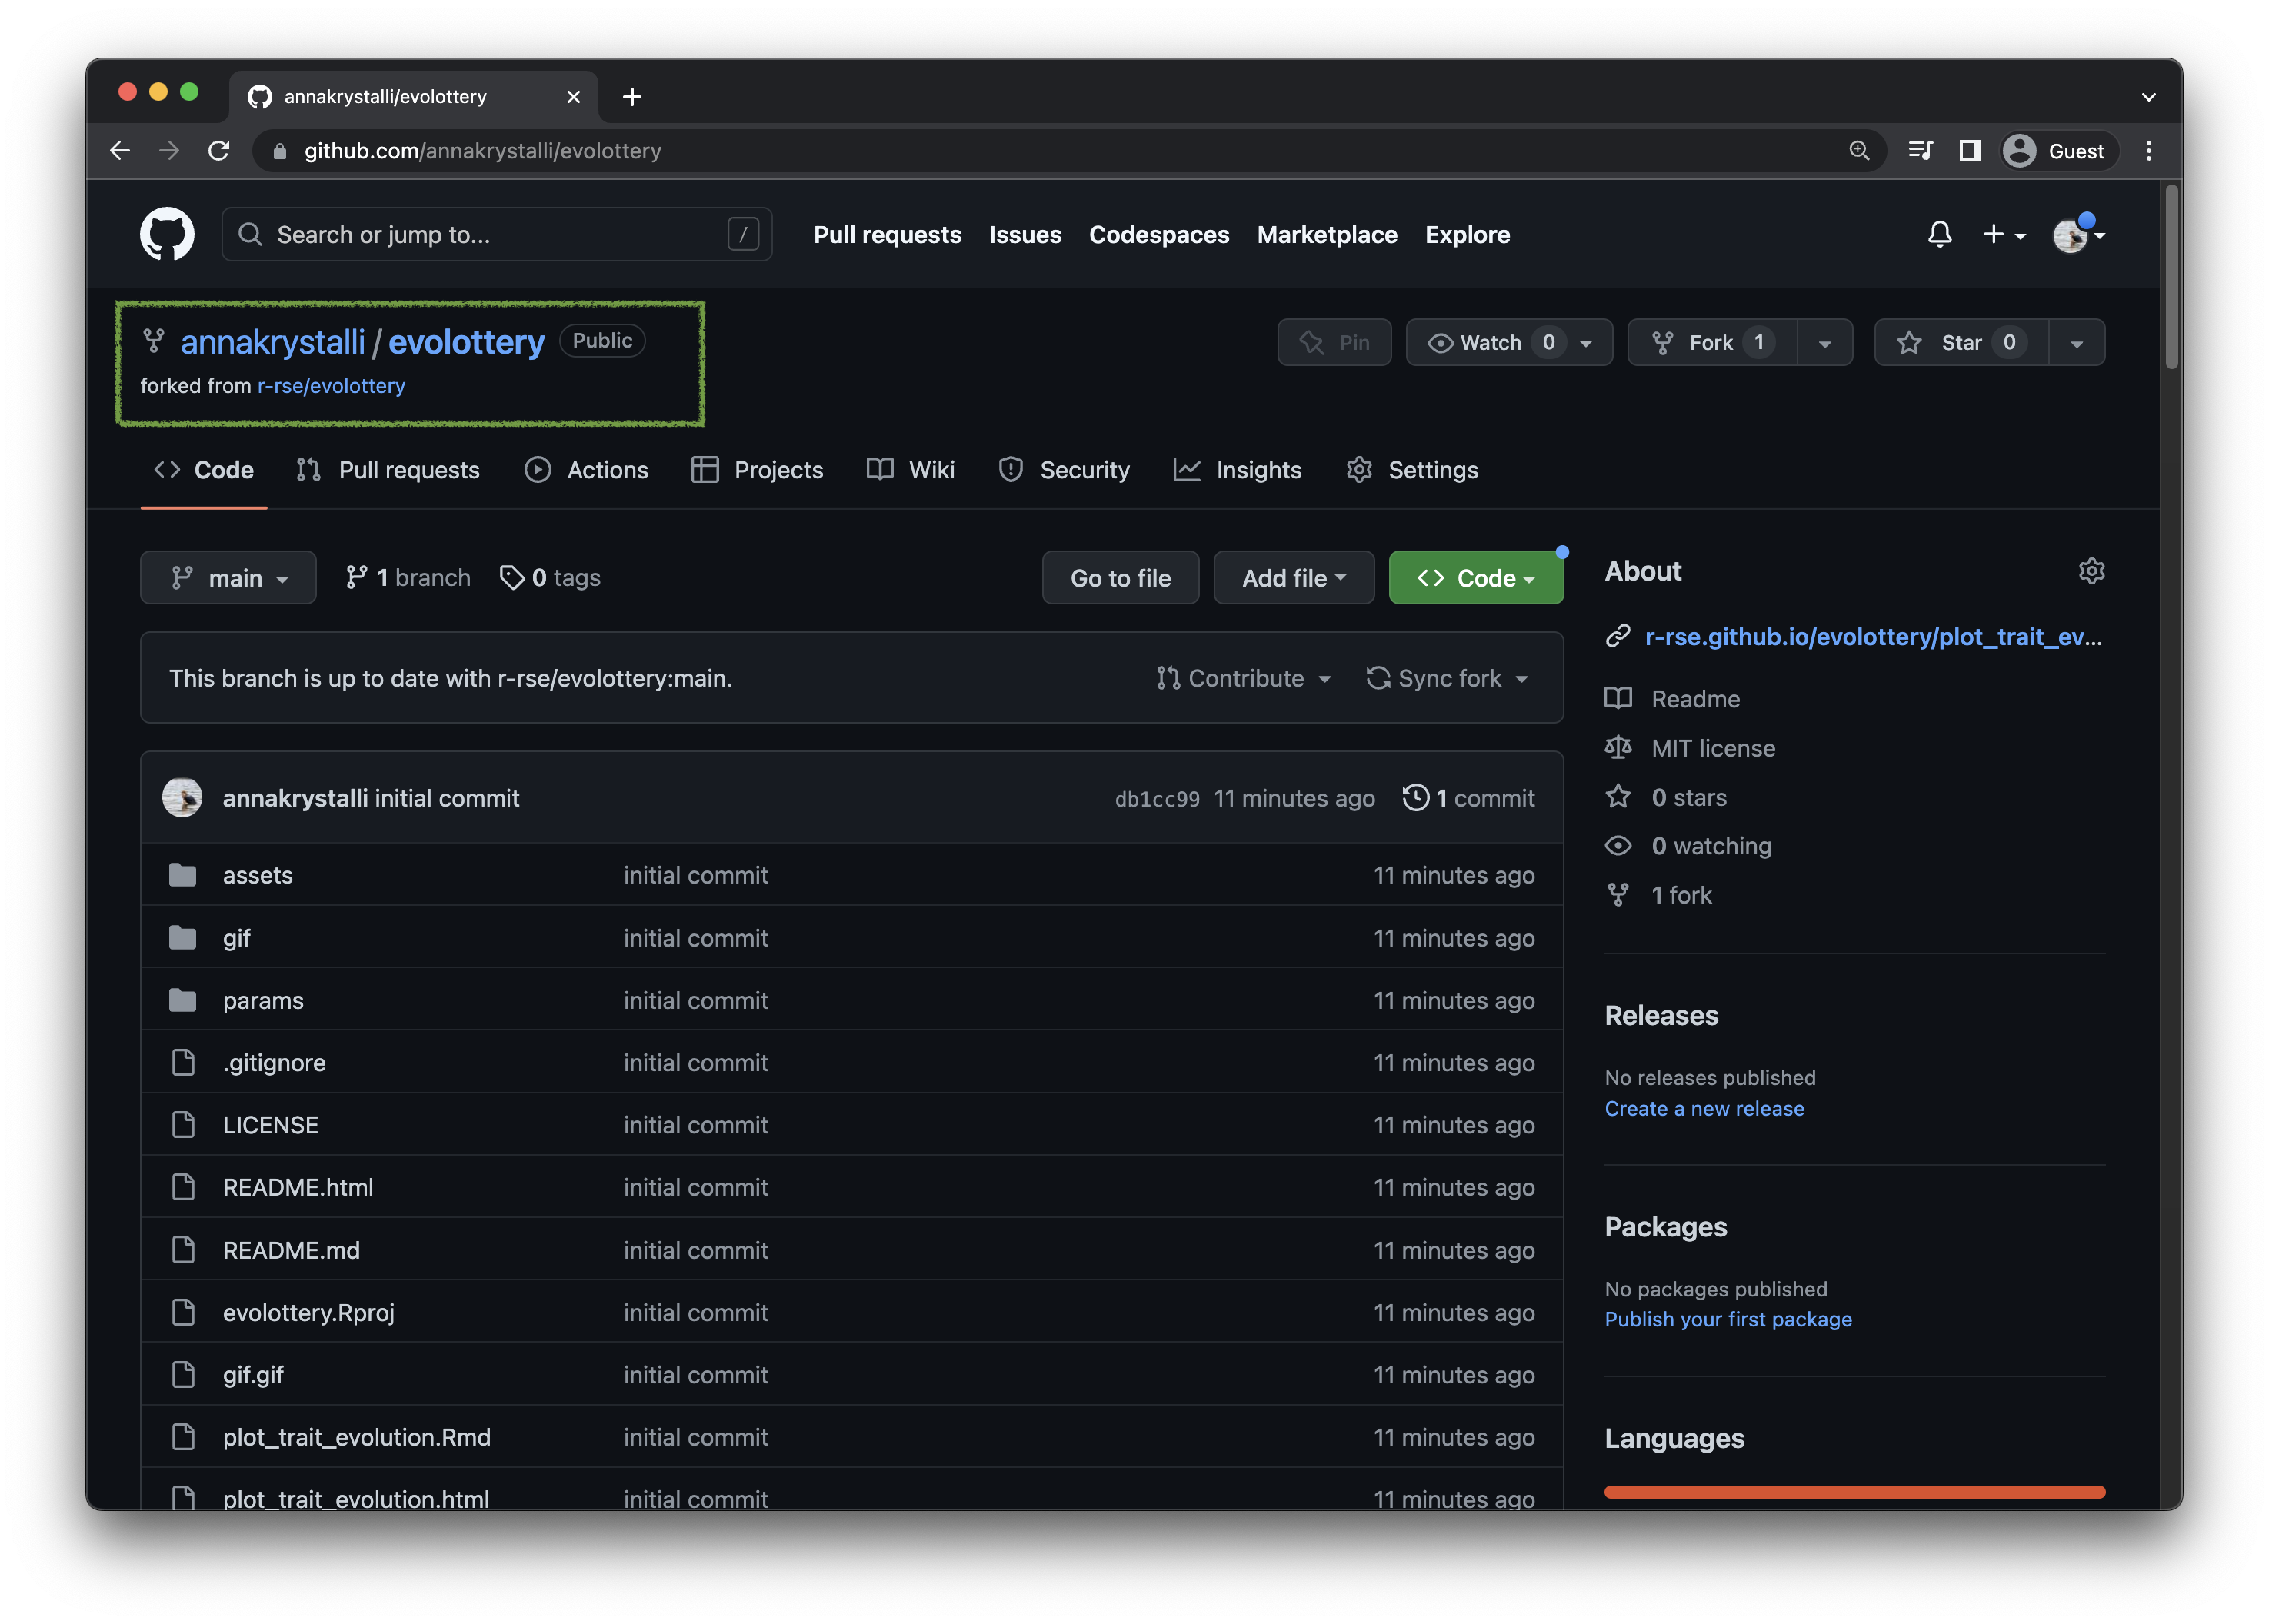This screenshot has width=2269, height=1624.
Task: Open the Security tab
Action: (1064, 469)
